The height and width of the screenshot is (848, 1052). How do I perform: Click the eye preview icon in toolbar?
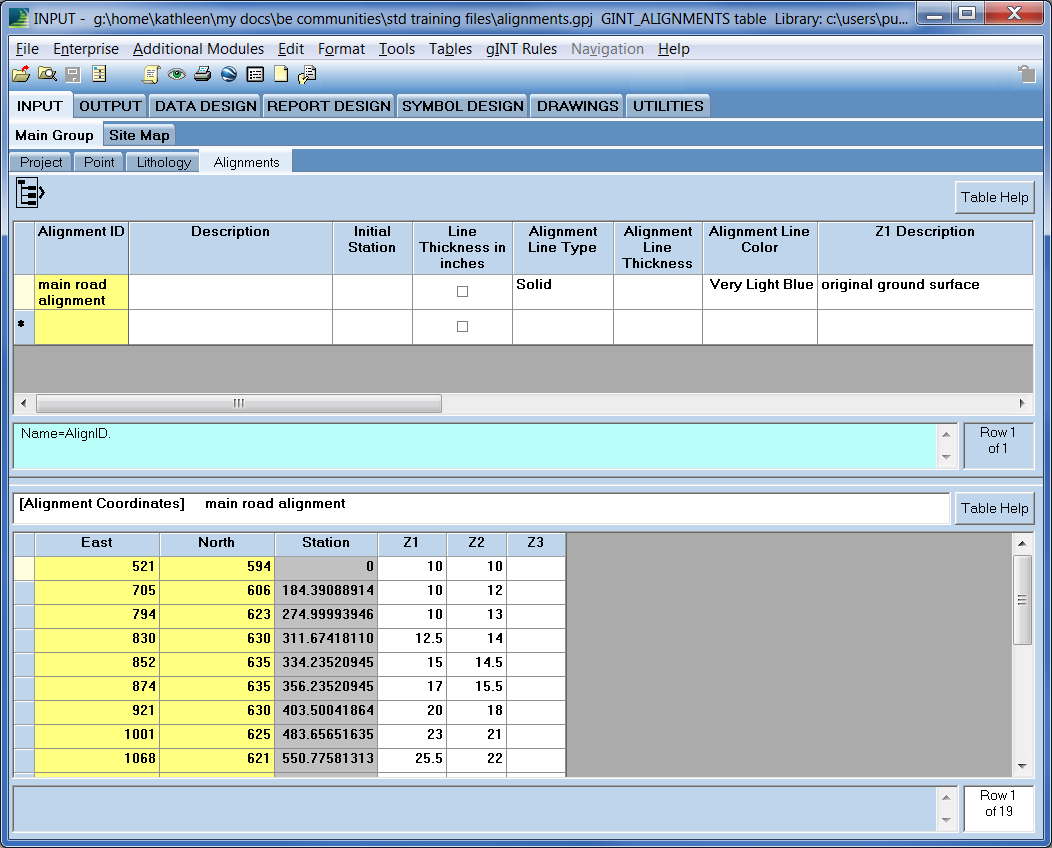click(176, 74)
